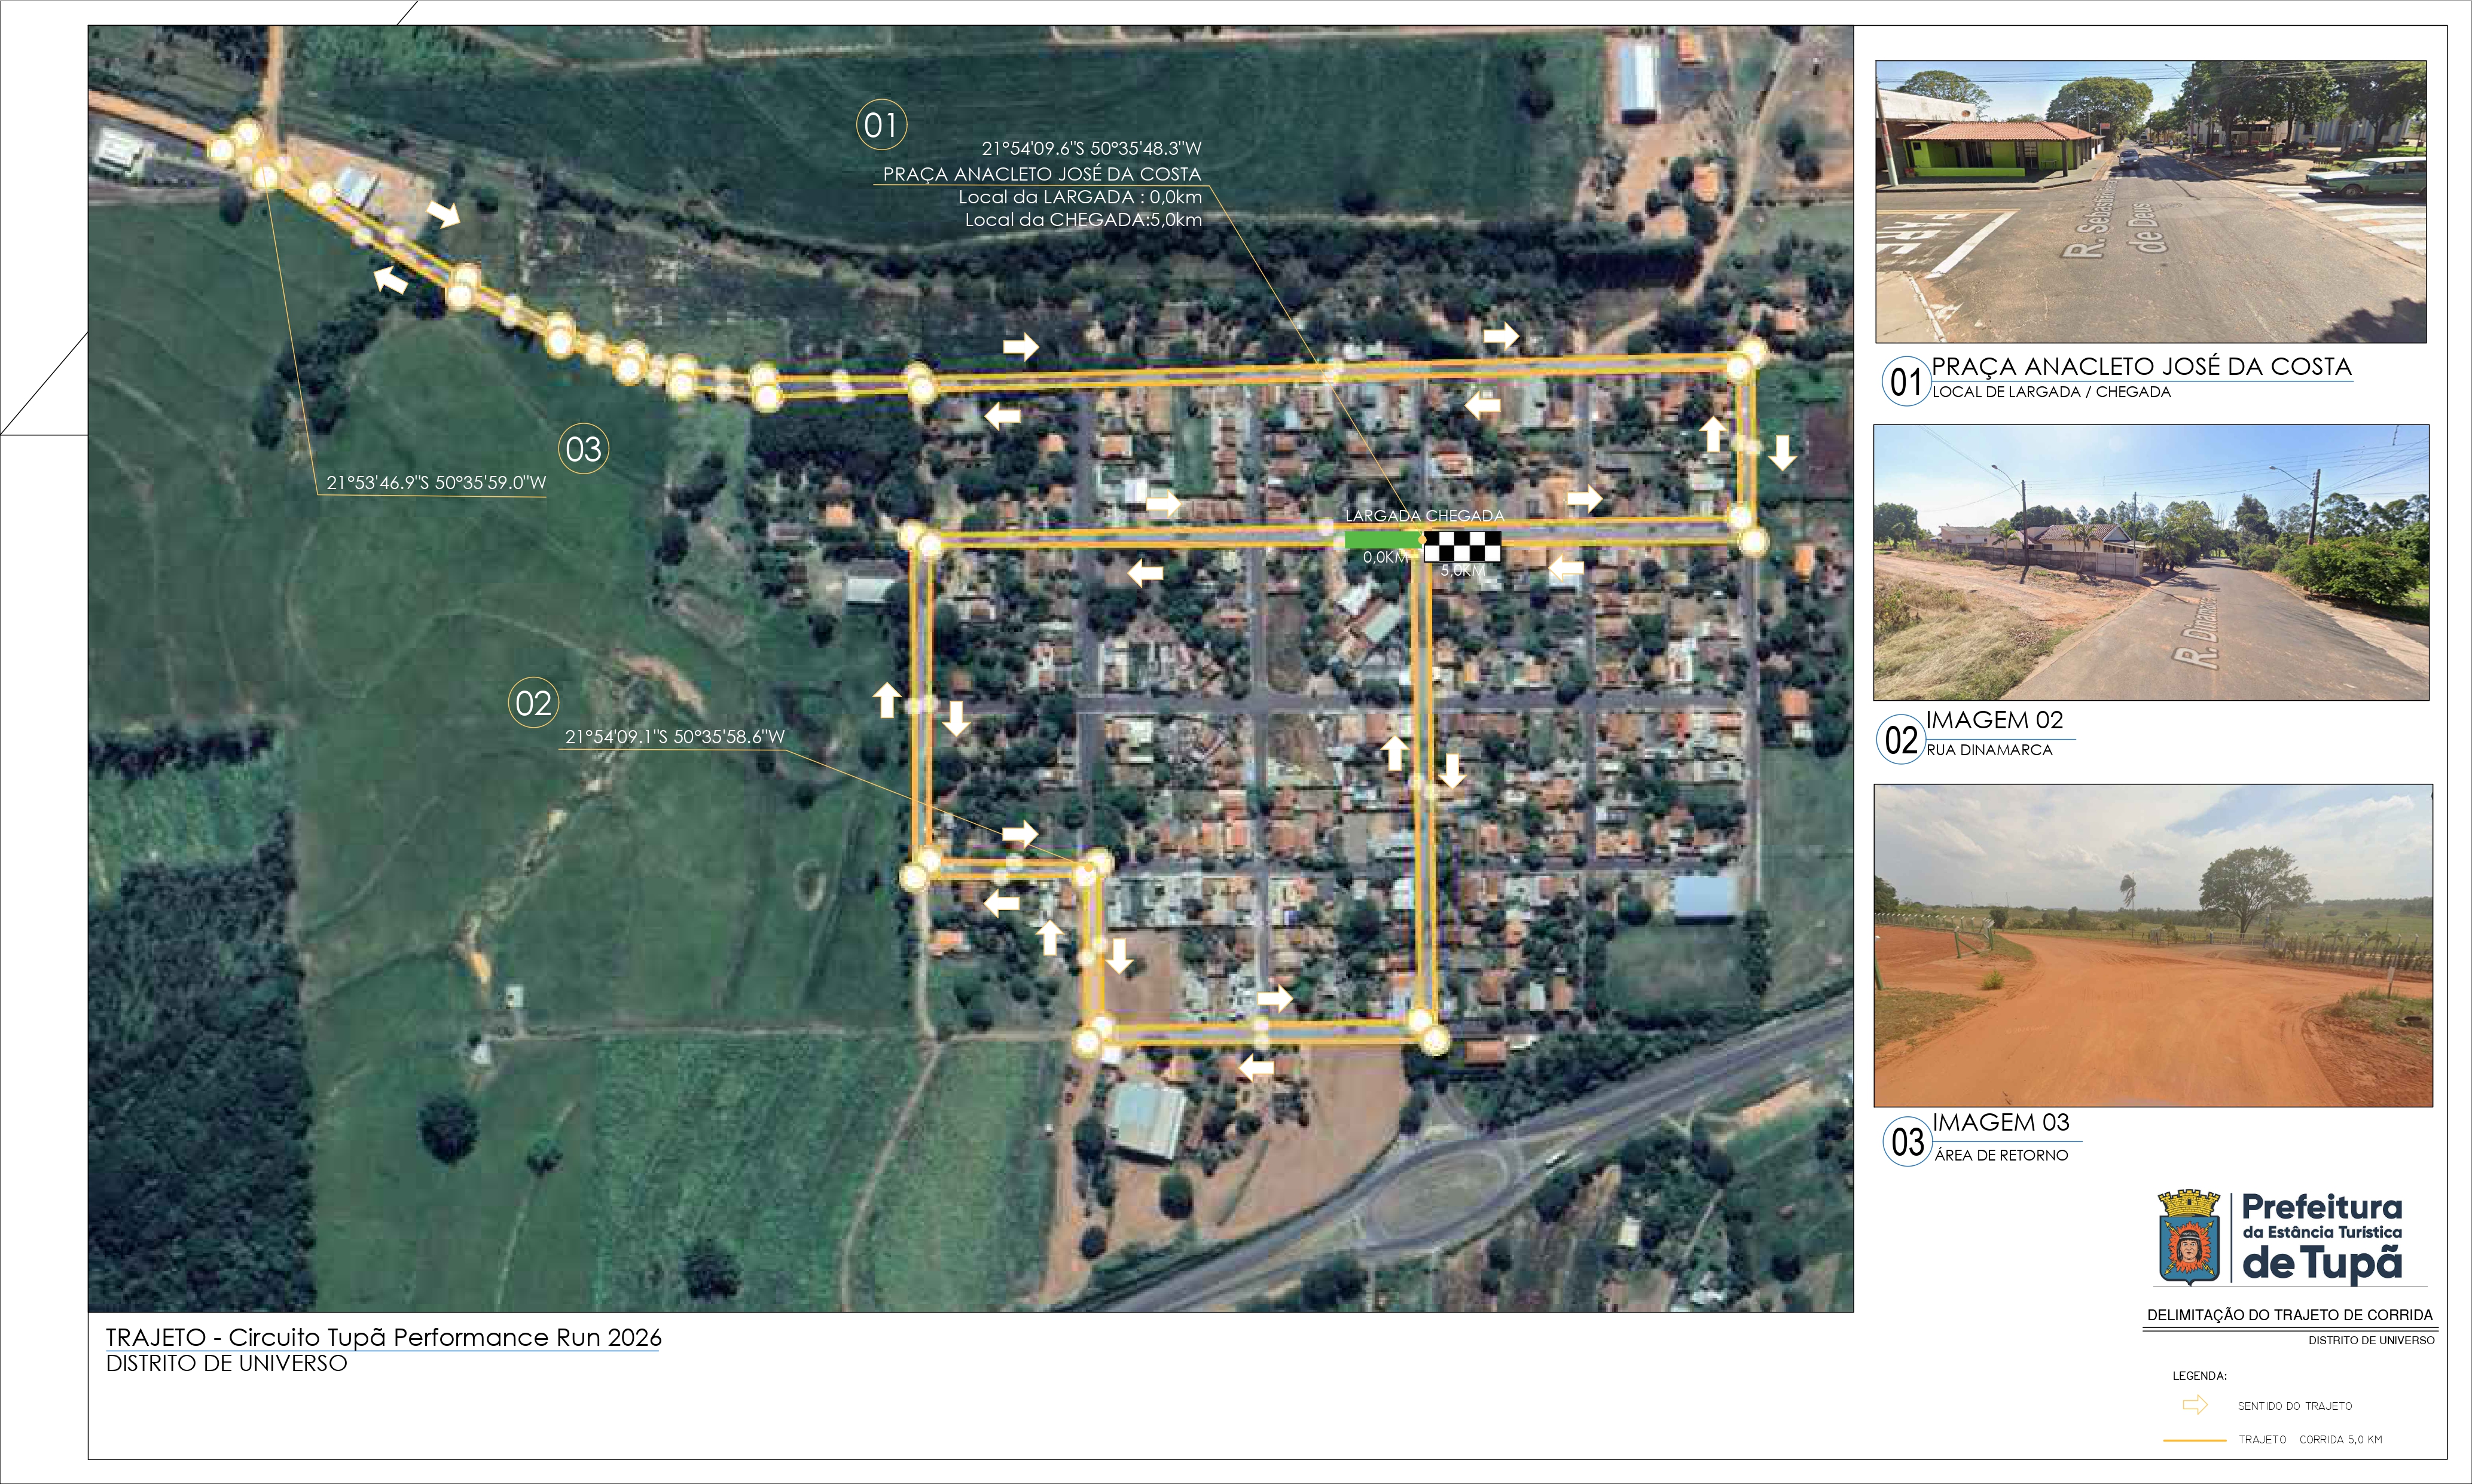Click the checkered CHEGADA finish flag
This screenshot has width=2472, height=1484.
pyautogui.click(x=1462, y=546)
